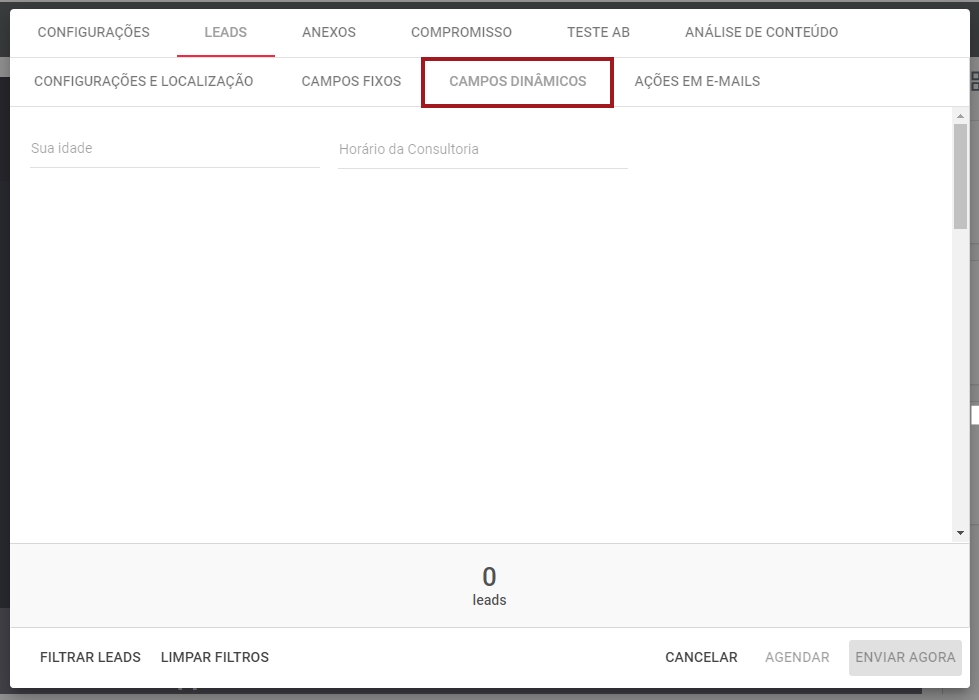979x700 pixels.
Task: Show the Análise de Conteúdo tab
Action: coord(761,32)
